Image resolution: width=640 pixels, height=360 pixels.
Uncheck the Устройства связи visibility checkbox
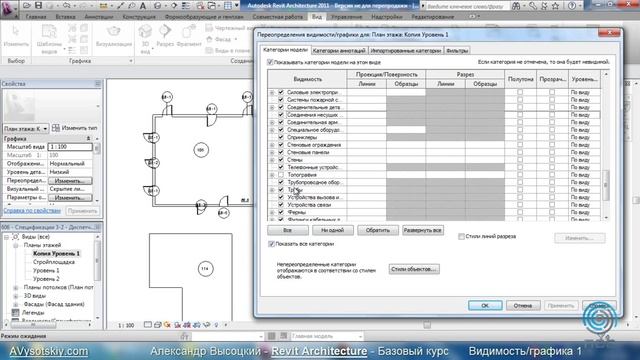pos(281,204)
